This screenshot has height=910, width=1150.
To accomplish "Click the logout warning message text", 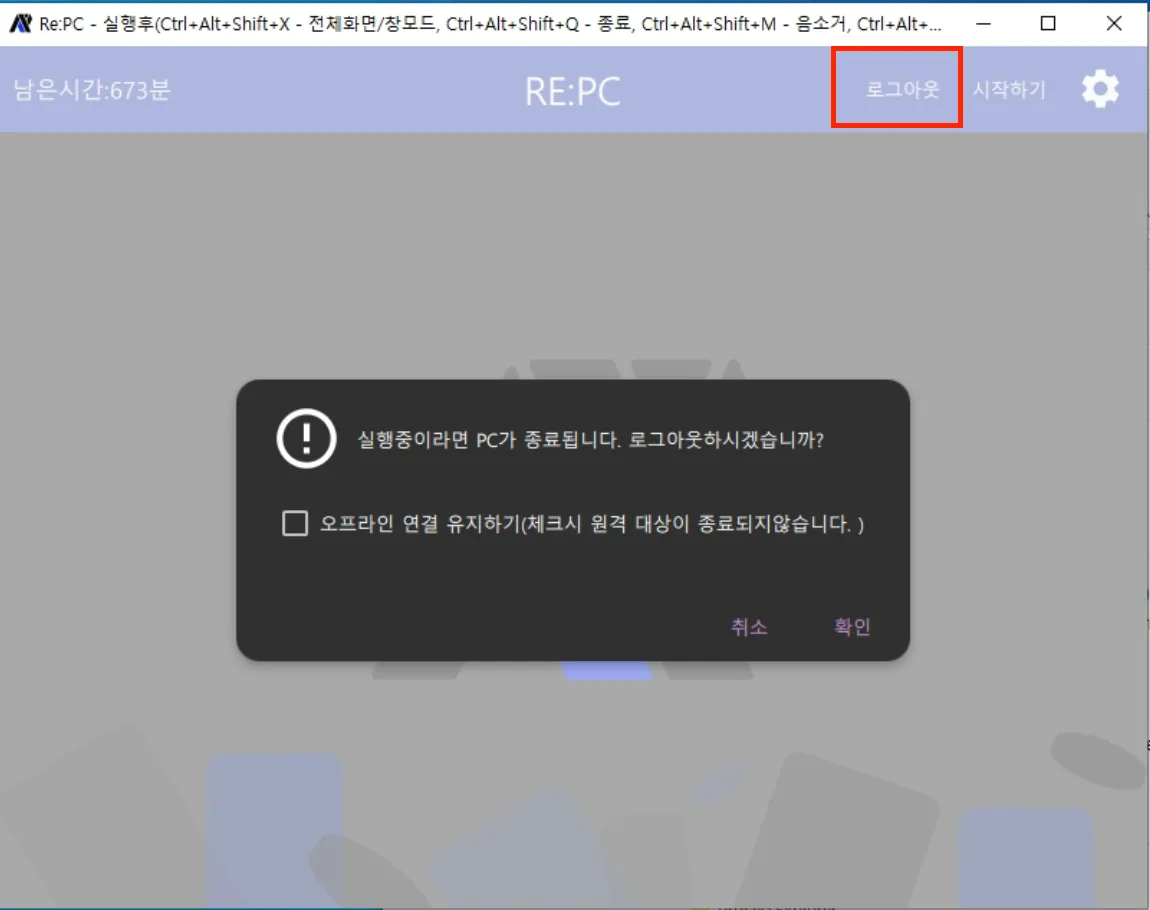I will 590,439.
